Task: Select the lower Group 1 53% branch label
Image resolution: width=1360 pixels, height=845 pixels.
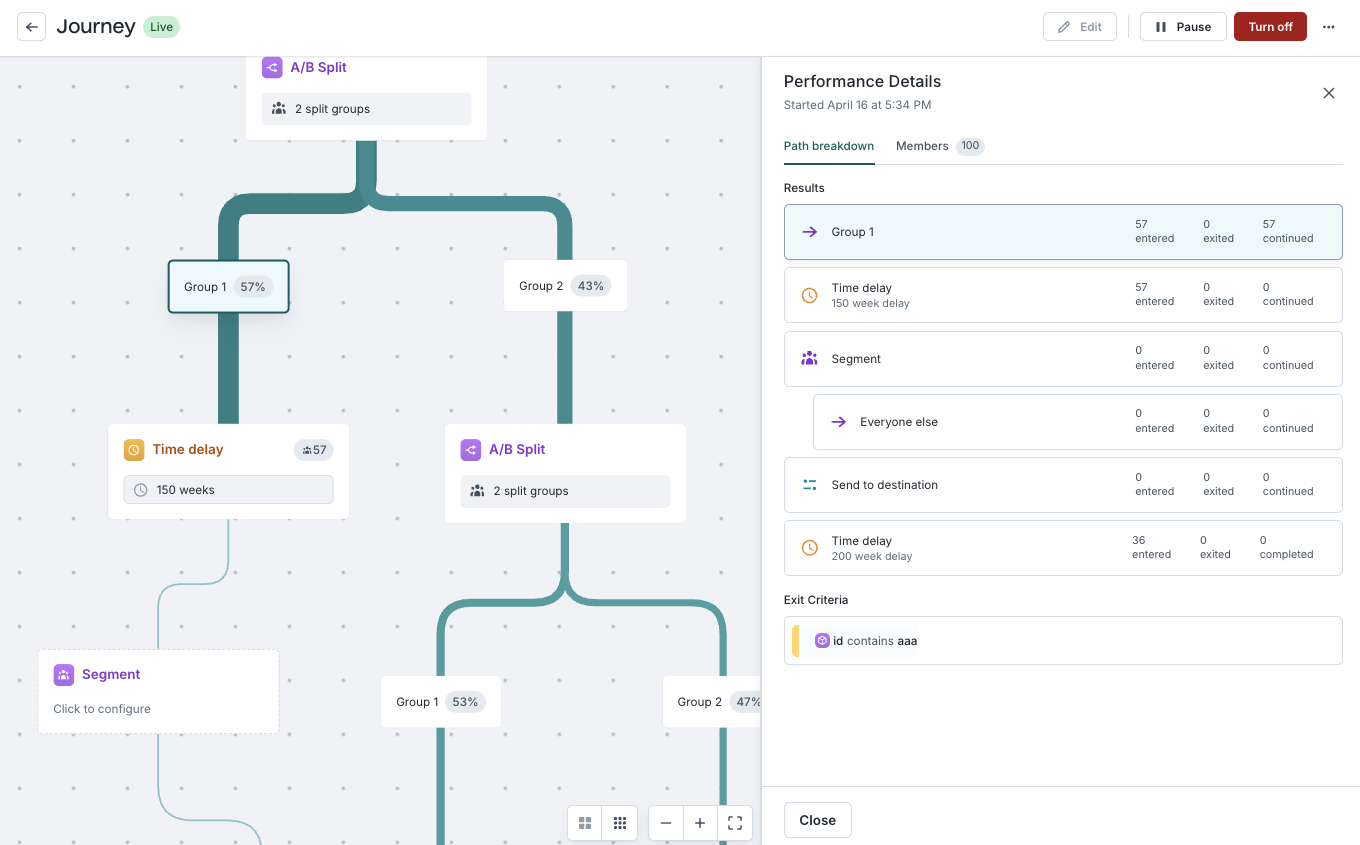Action: 441,702
